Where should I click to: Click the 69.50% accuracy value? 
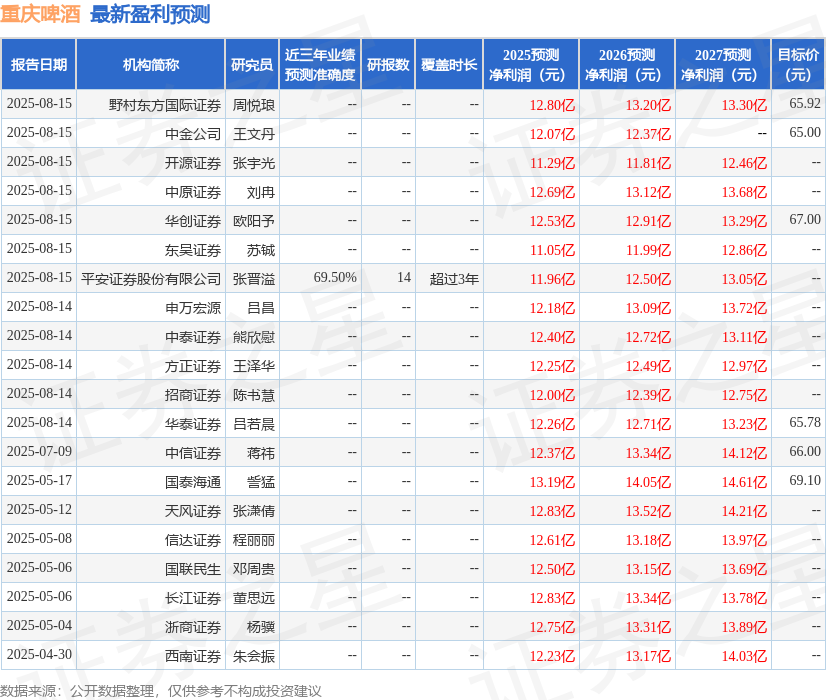(335, 277)
